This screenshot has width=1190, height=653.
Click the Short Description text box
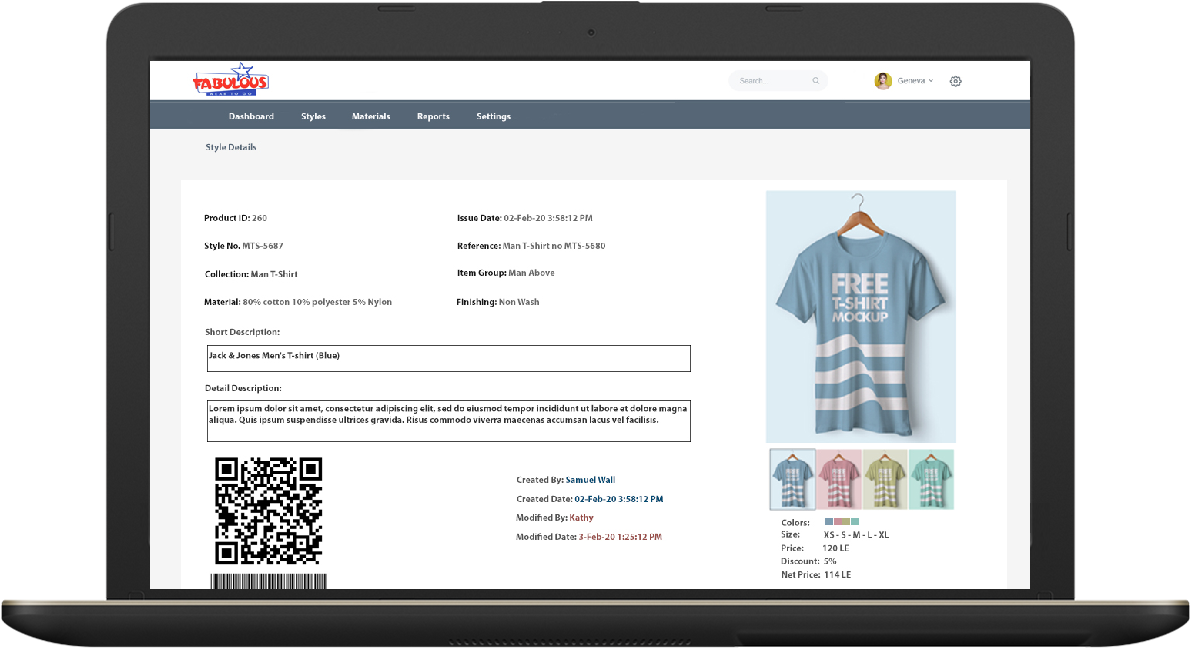[x=448, y=358]
